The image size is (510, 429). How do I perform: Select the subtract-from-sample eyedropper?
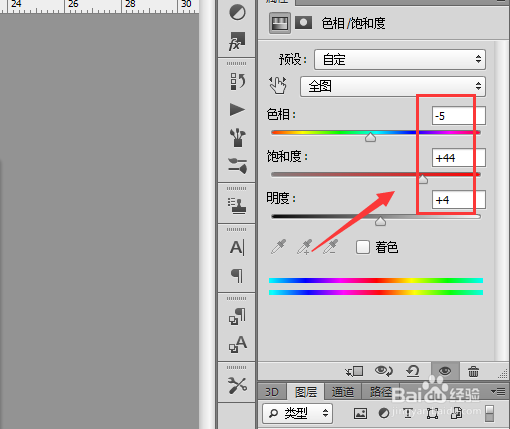pos(330,247)
